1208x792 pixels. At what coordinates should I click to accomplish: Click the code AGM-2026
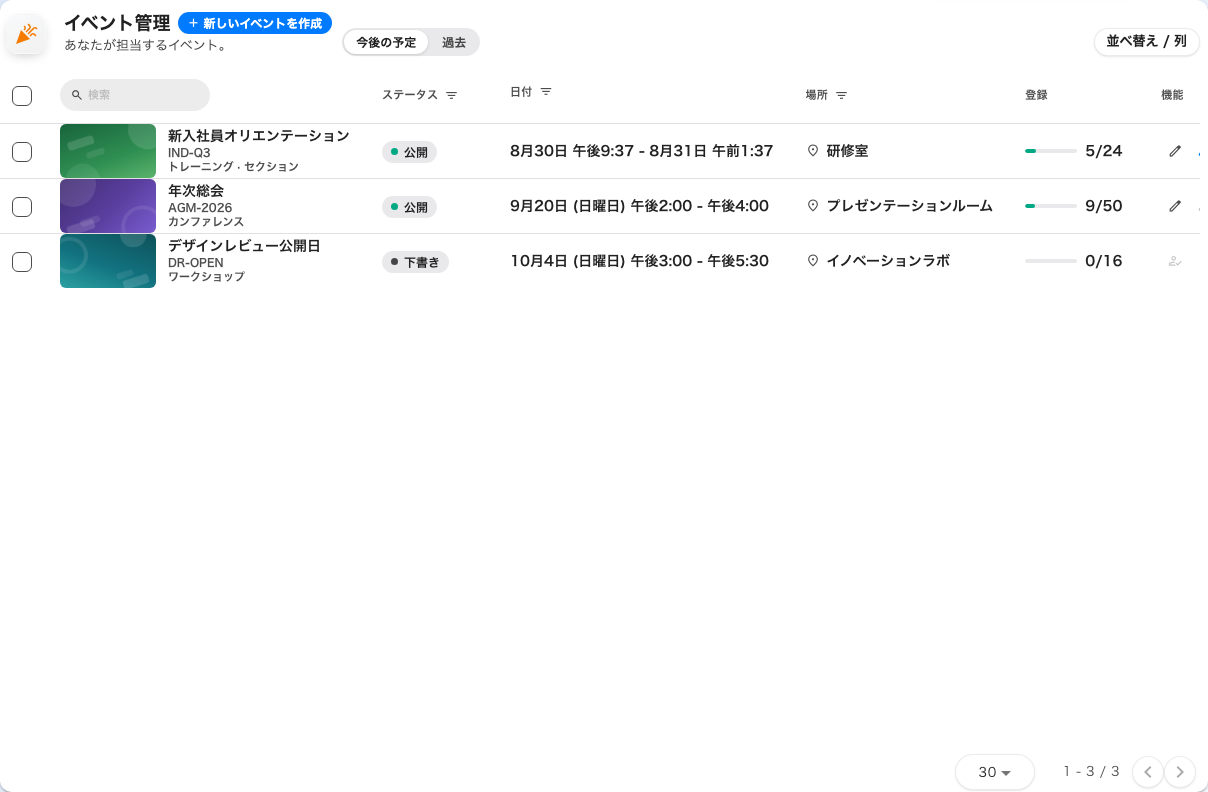[x=200, y=208]
